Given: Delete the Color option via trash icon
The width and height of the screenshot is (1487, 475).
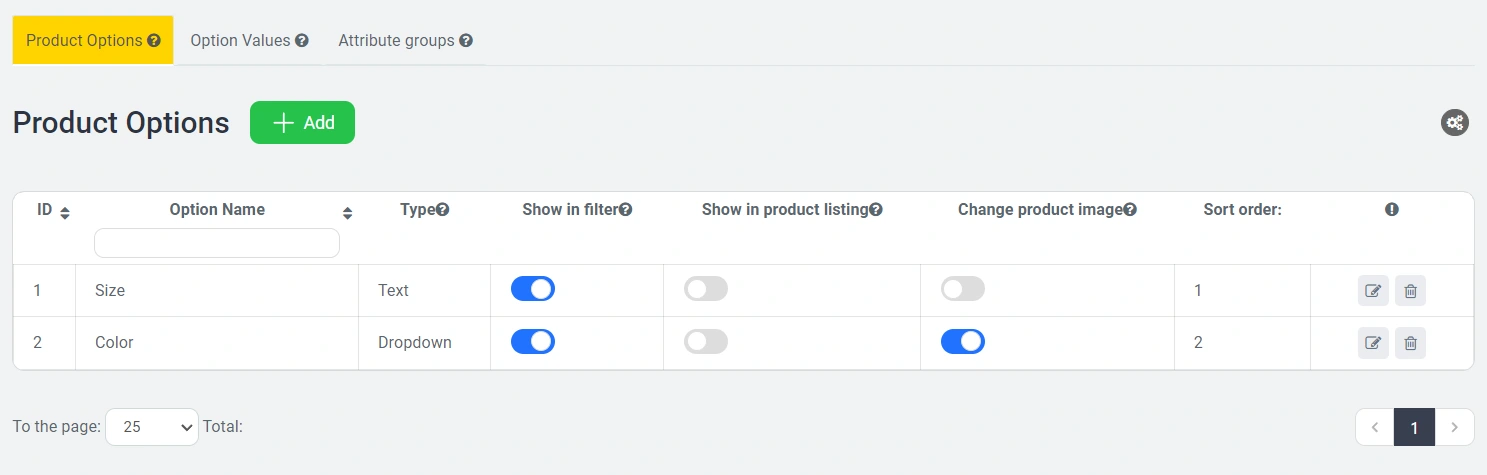Looking at the screenshot, I should pyautogui.click(x=1410, y=343).
